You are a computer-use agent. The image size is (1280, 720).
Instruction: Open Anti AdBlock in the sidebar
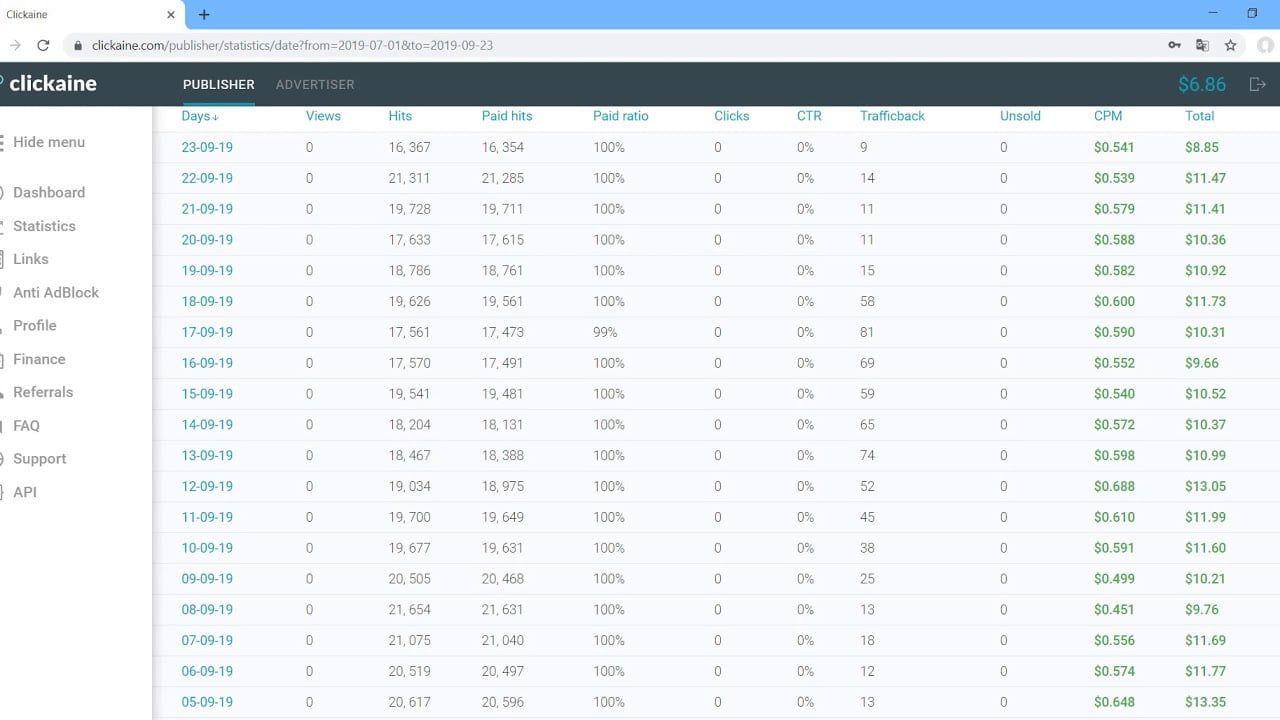click(x=55, y=292)
